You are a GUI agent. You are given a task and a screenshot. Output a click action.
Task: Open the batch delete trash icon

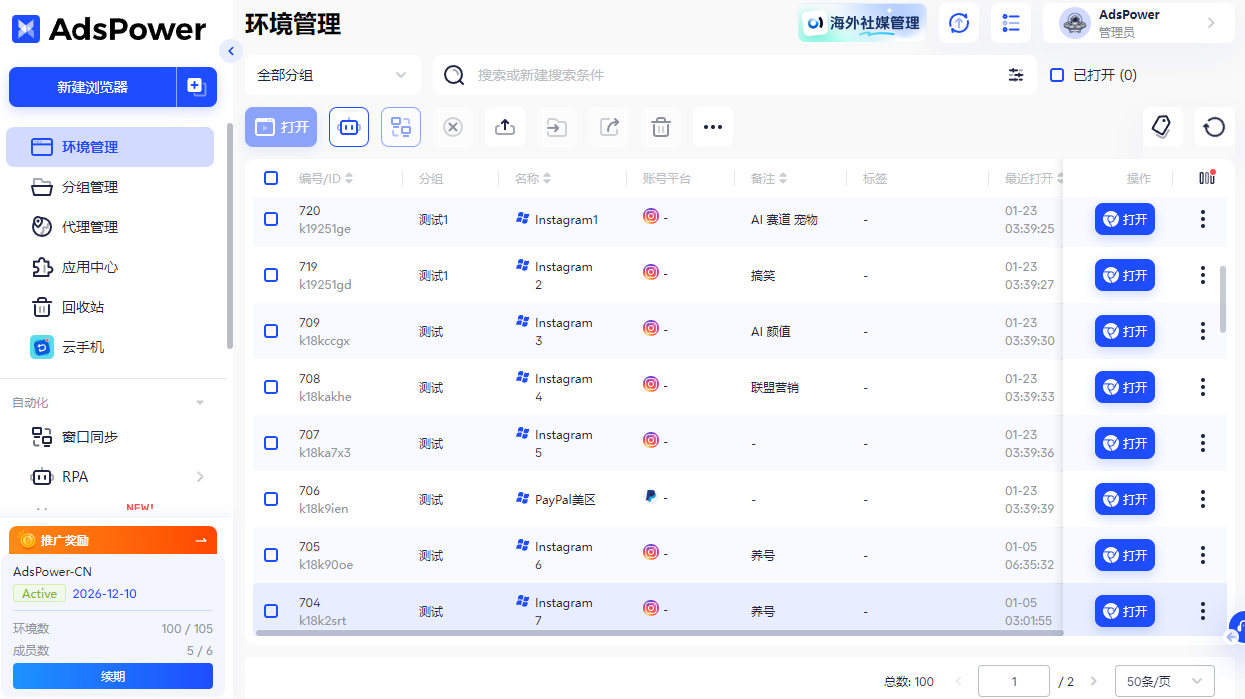660,127
